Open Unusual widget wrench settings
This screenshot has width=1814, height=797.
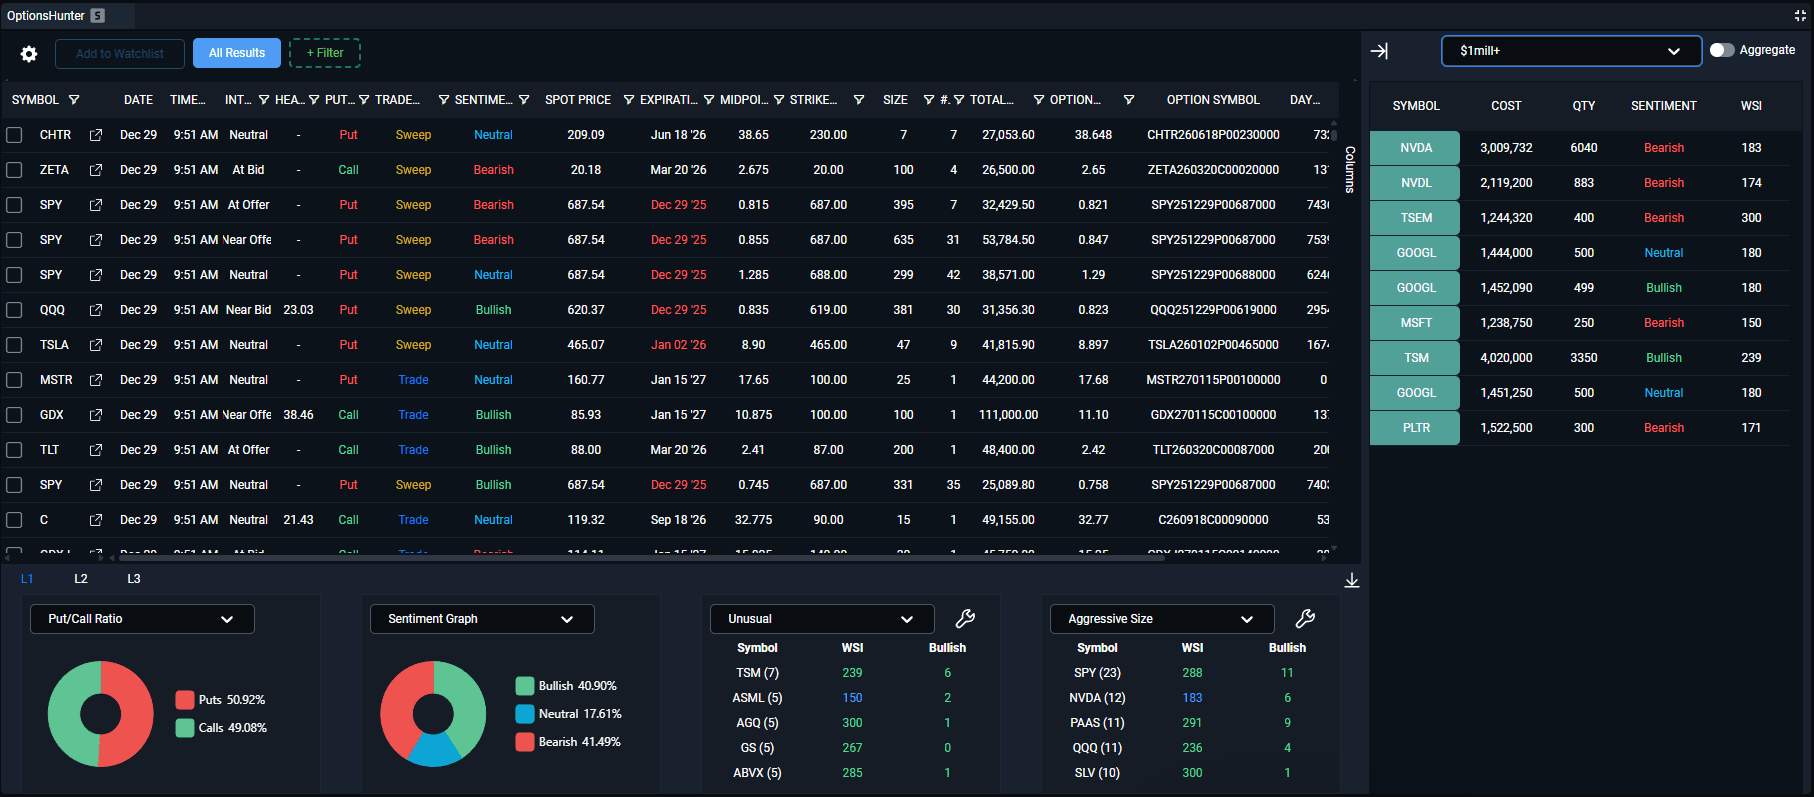(965, 619)
